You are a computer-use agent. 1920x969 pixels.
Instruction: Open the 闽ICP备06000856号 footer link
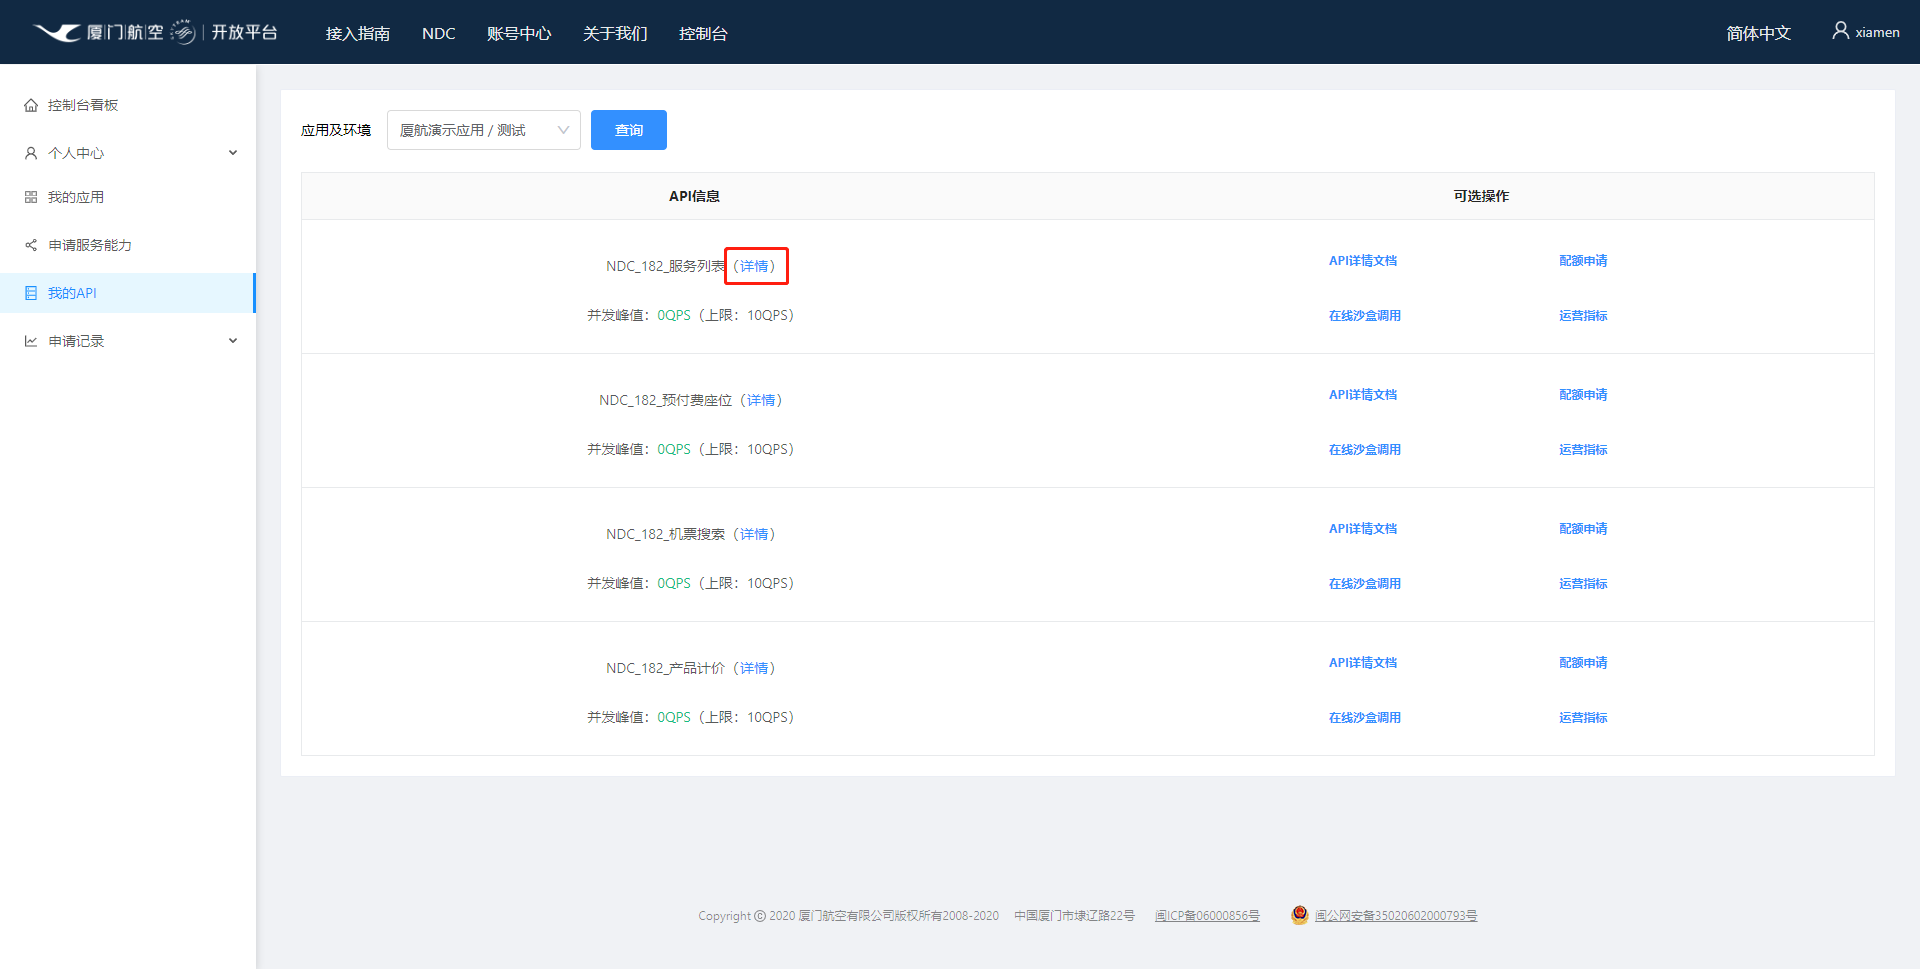pyautogui.click(x=1207, y=916)
